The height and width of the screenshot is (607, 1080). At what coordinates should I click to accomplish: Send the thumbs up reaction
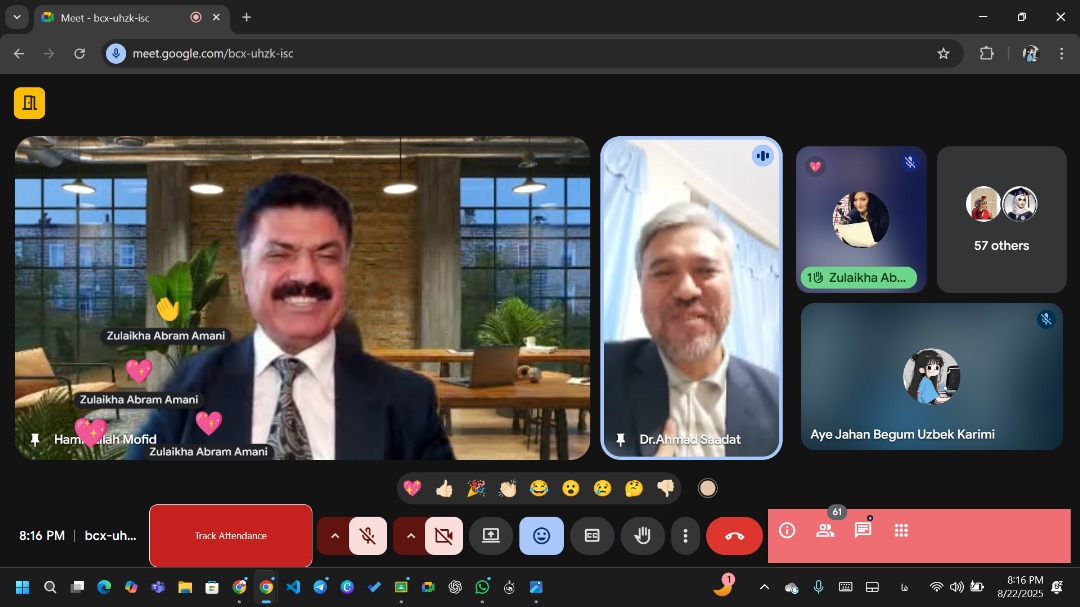(444, 488)
